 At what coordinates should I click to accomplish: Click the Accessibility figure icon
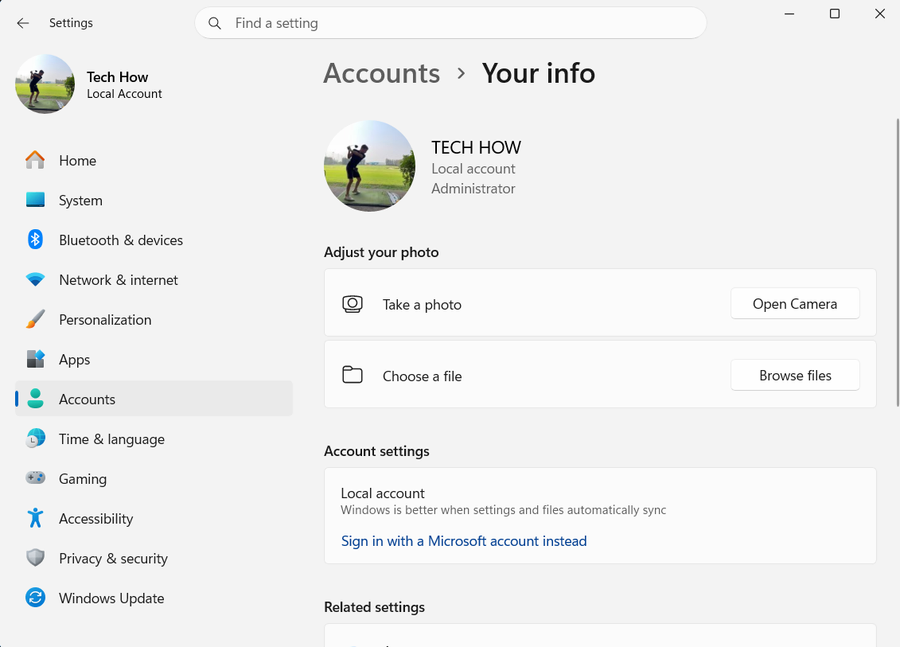point(35,518)
